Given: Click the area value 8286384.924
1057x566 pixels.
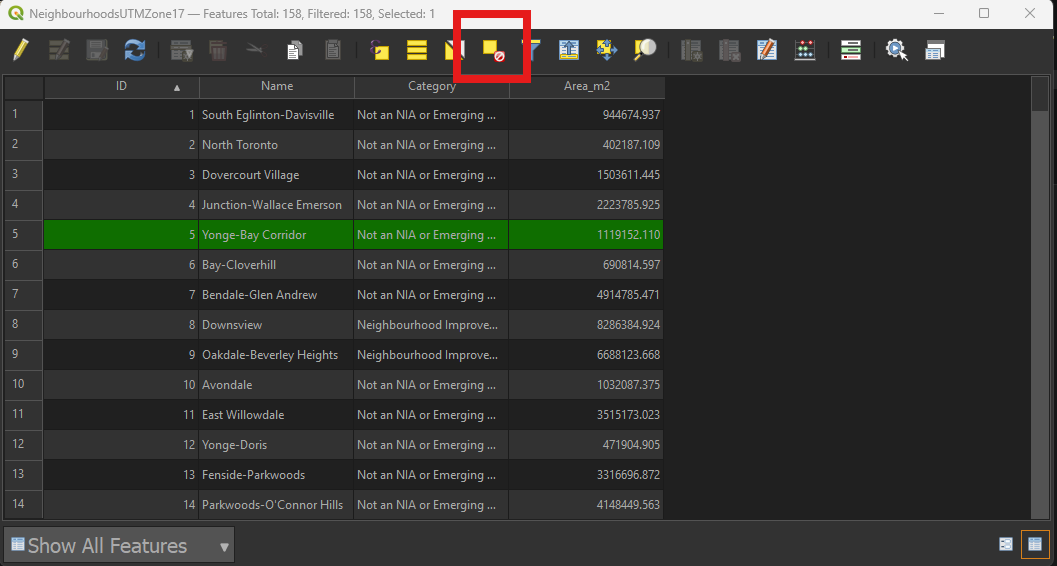Looking at the screenshot, I should click(586, 325).
